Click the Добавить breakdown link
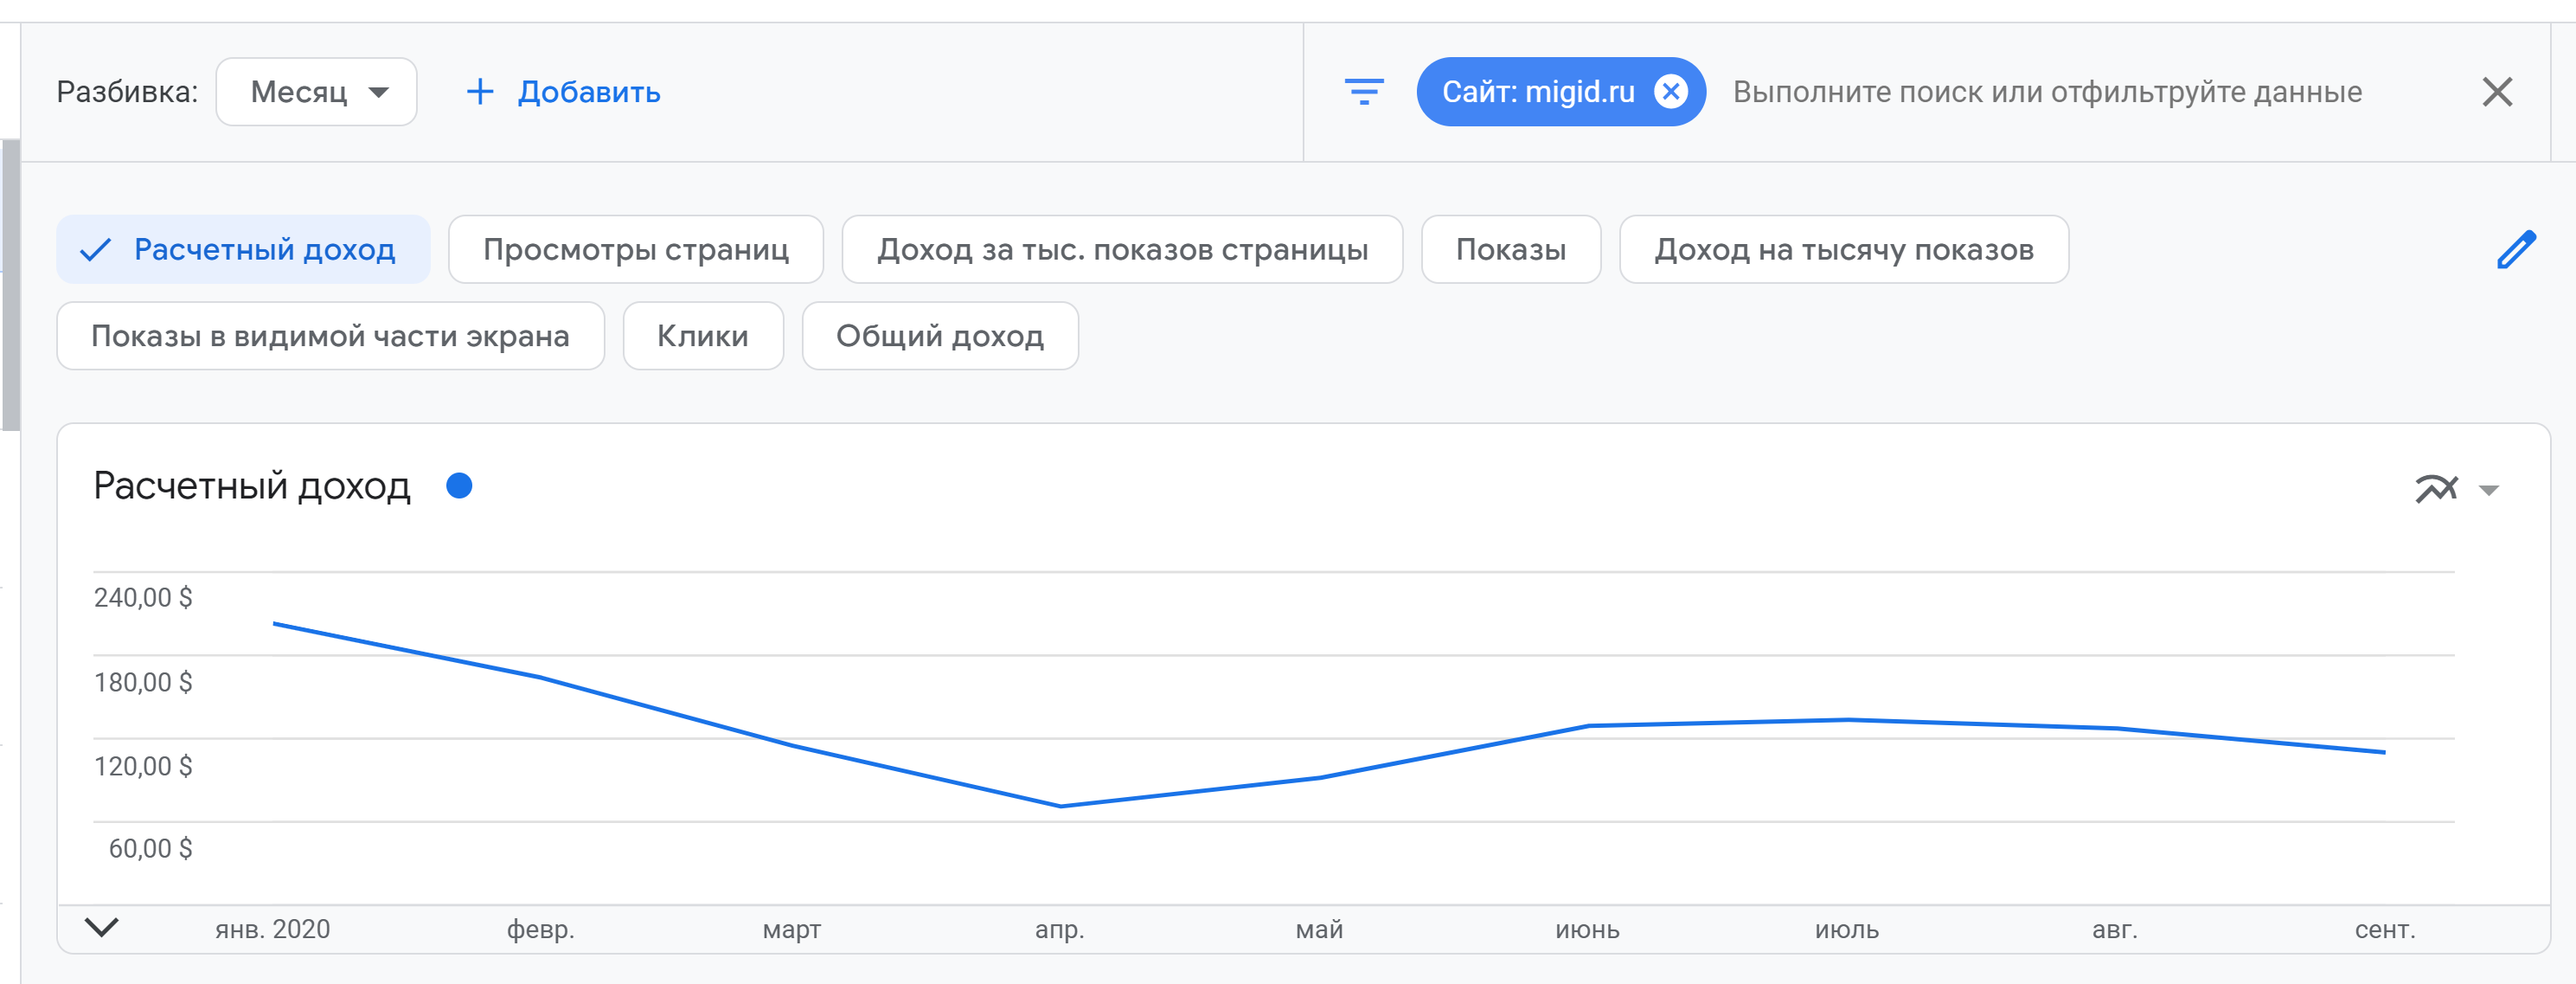The height and width of the screenshot is (984, 2576). (588, 92)
